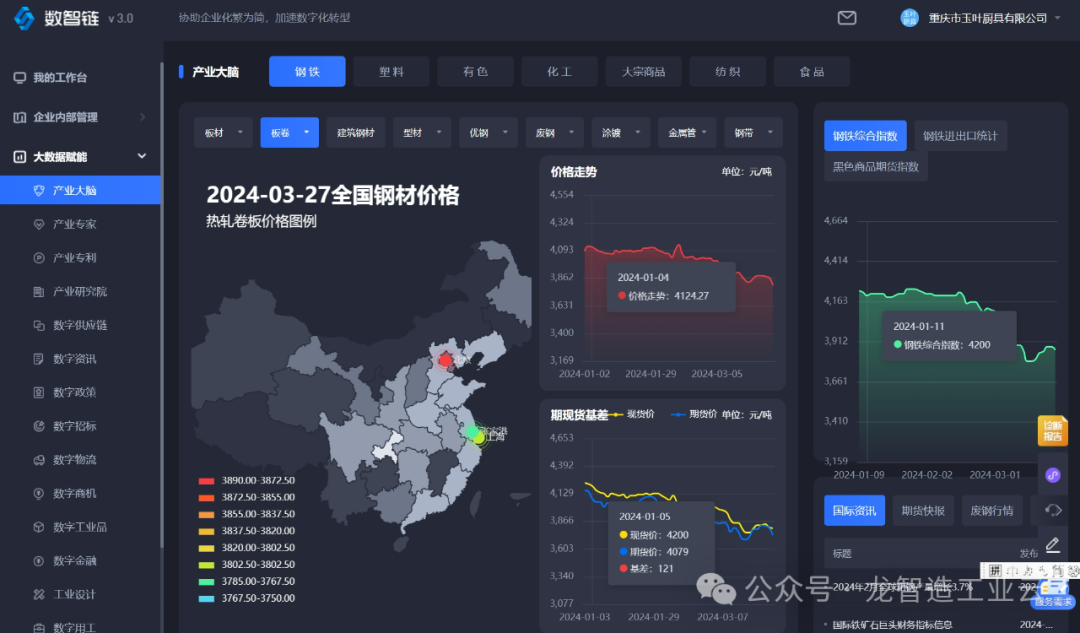Click the purple link floating icon
The height and width of the screenshot is (633, 1080).
click(1052, 475)
